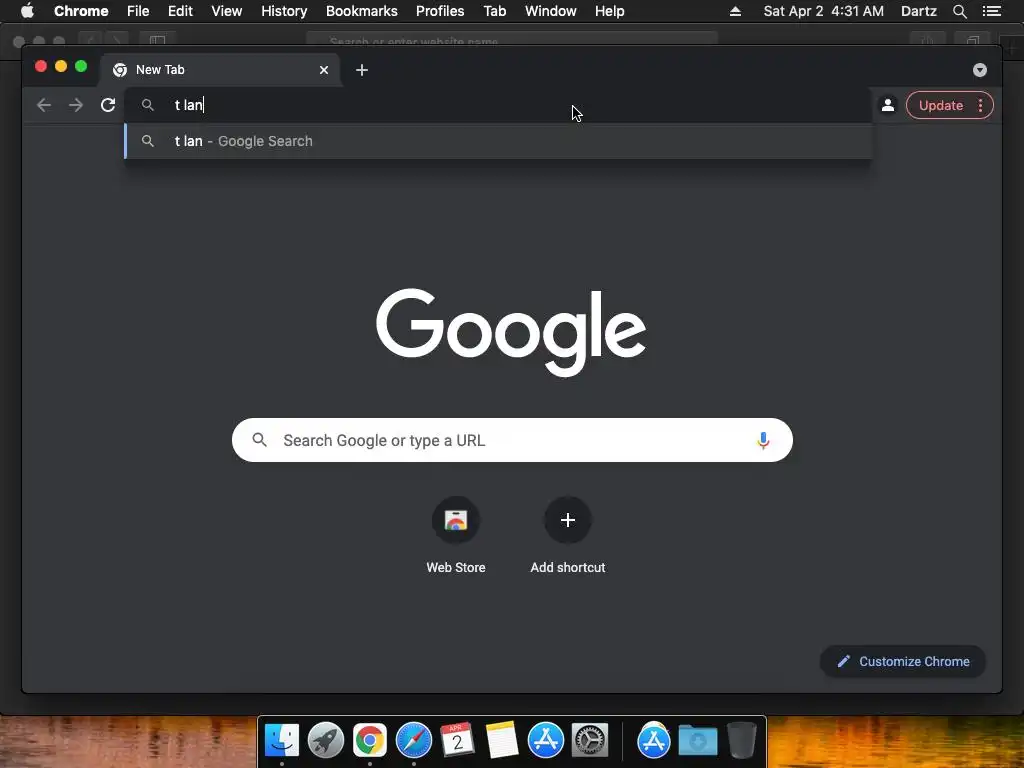Open the Window menu
The height and width of the screenshot is (768, 1024).
coord(551,11)
